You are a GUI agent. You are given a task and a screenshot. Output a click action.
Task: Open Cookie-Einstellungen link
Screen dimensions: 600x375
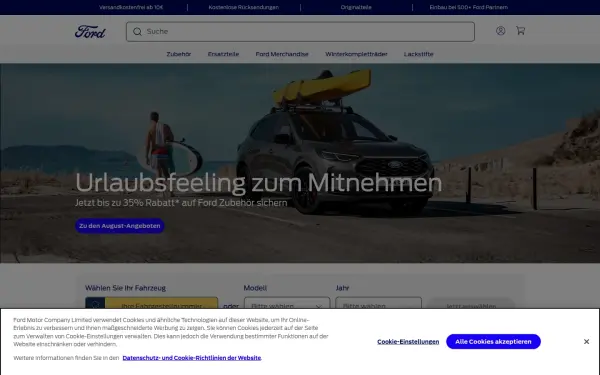pyautogui.click(x=408, y=342)
